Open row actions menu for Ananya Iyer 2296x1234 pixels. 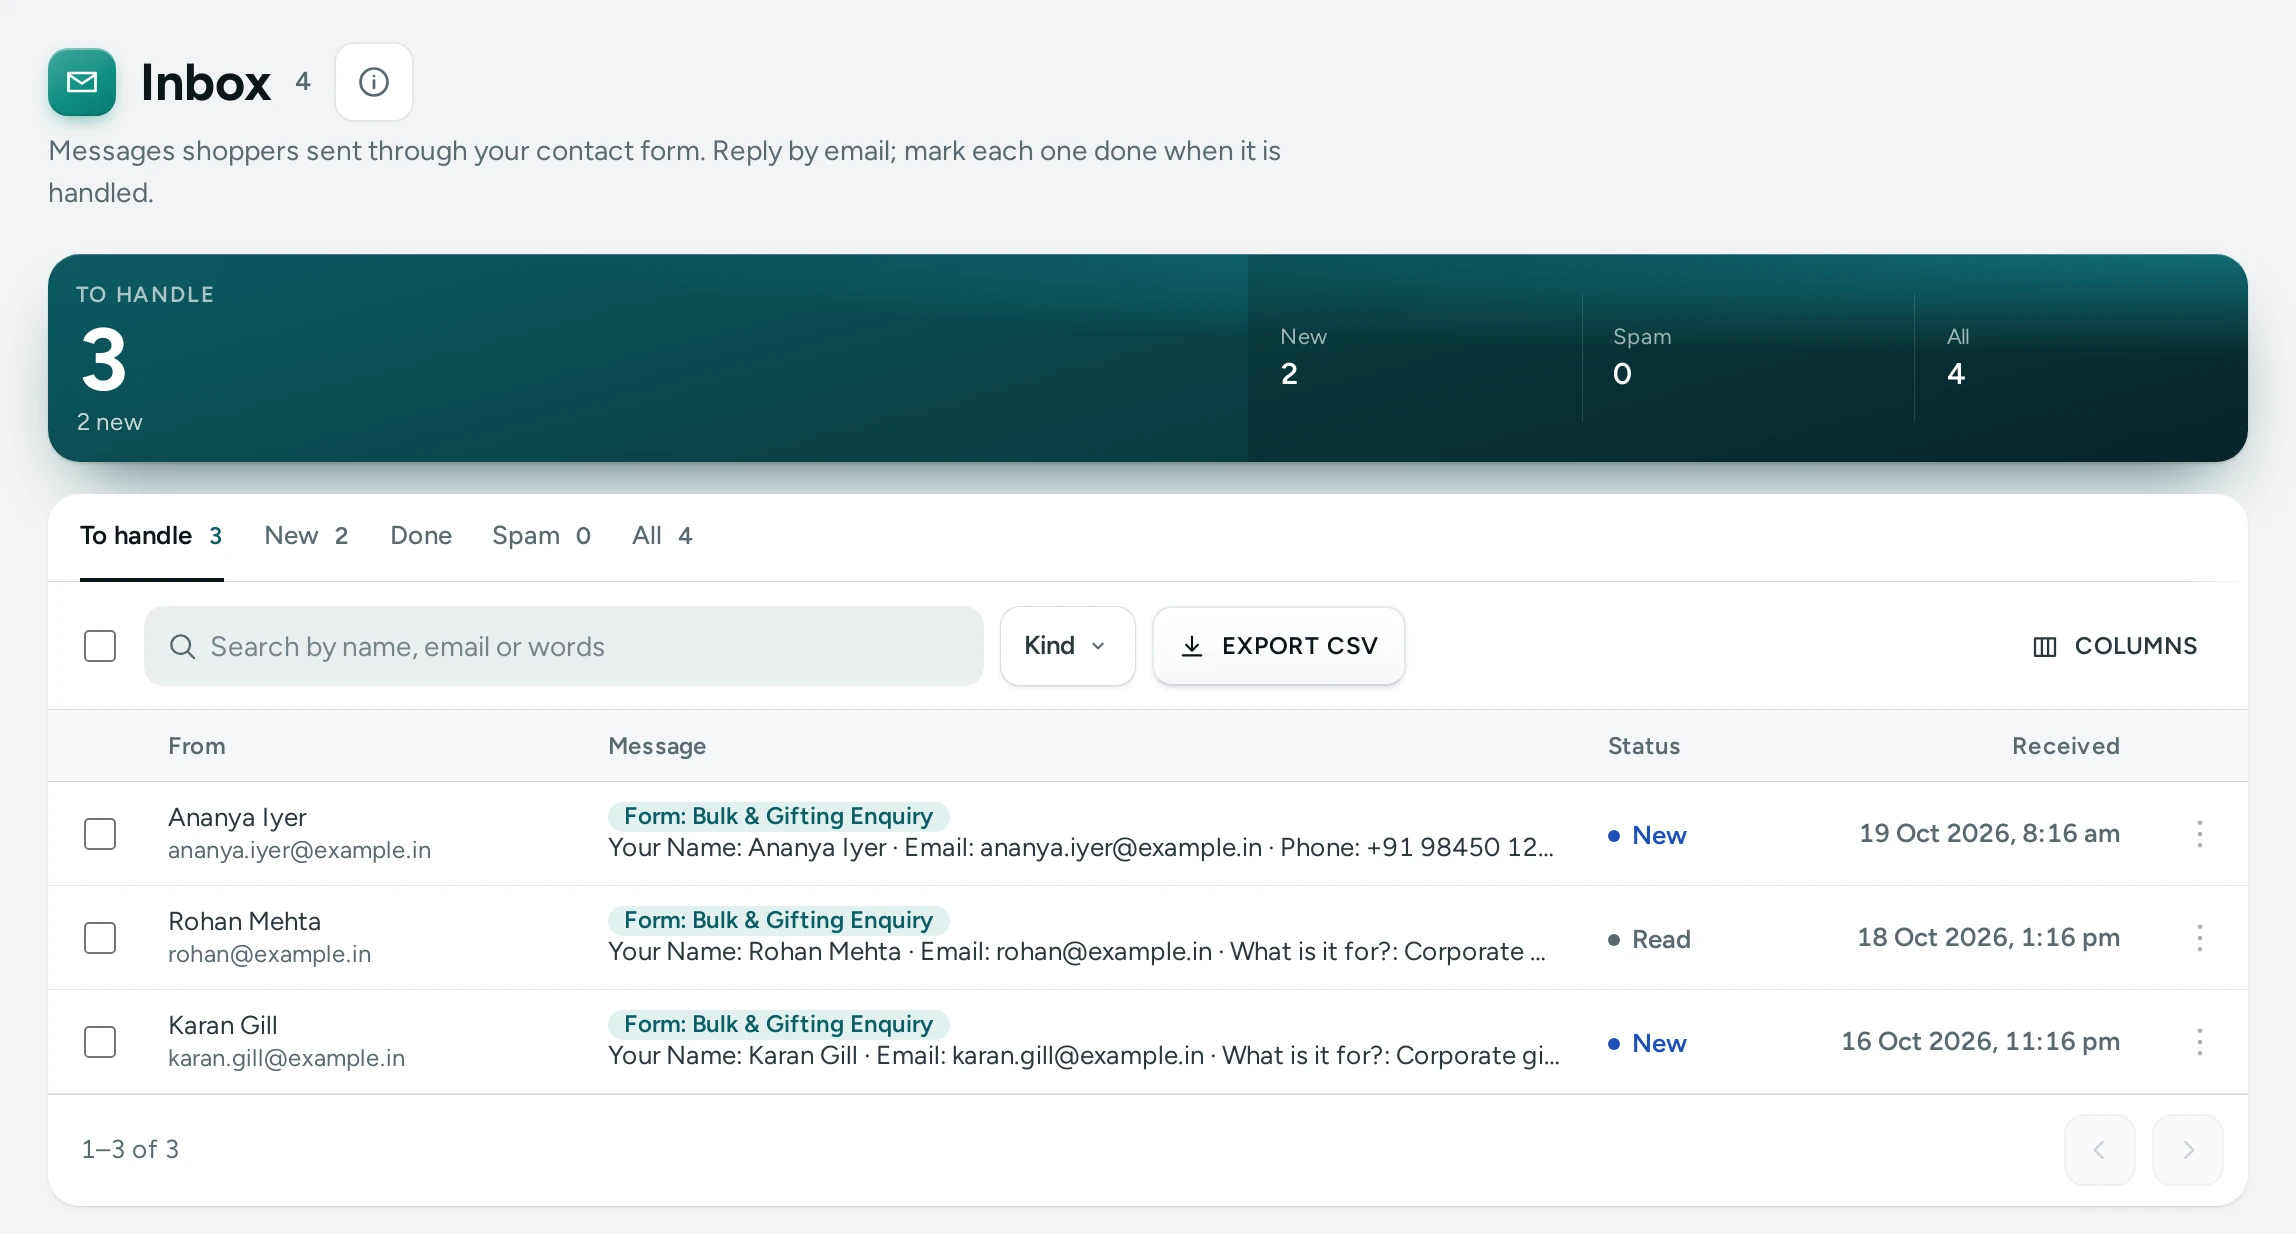pos(2199,834)
